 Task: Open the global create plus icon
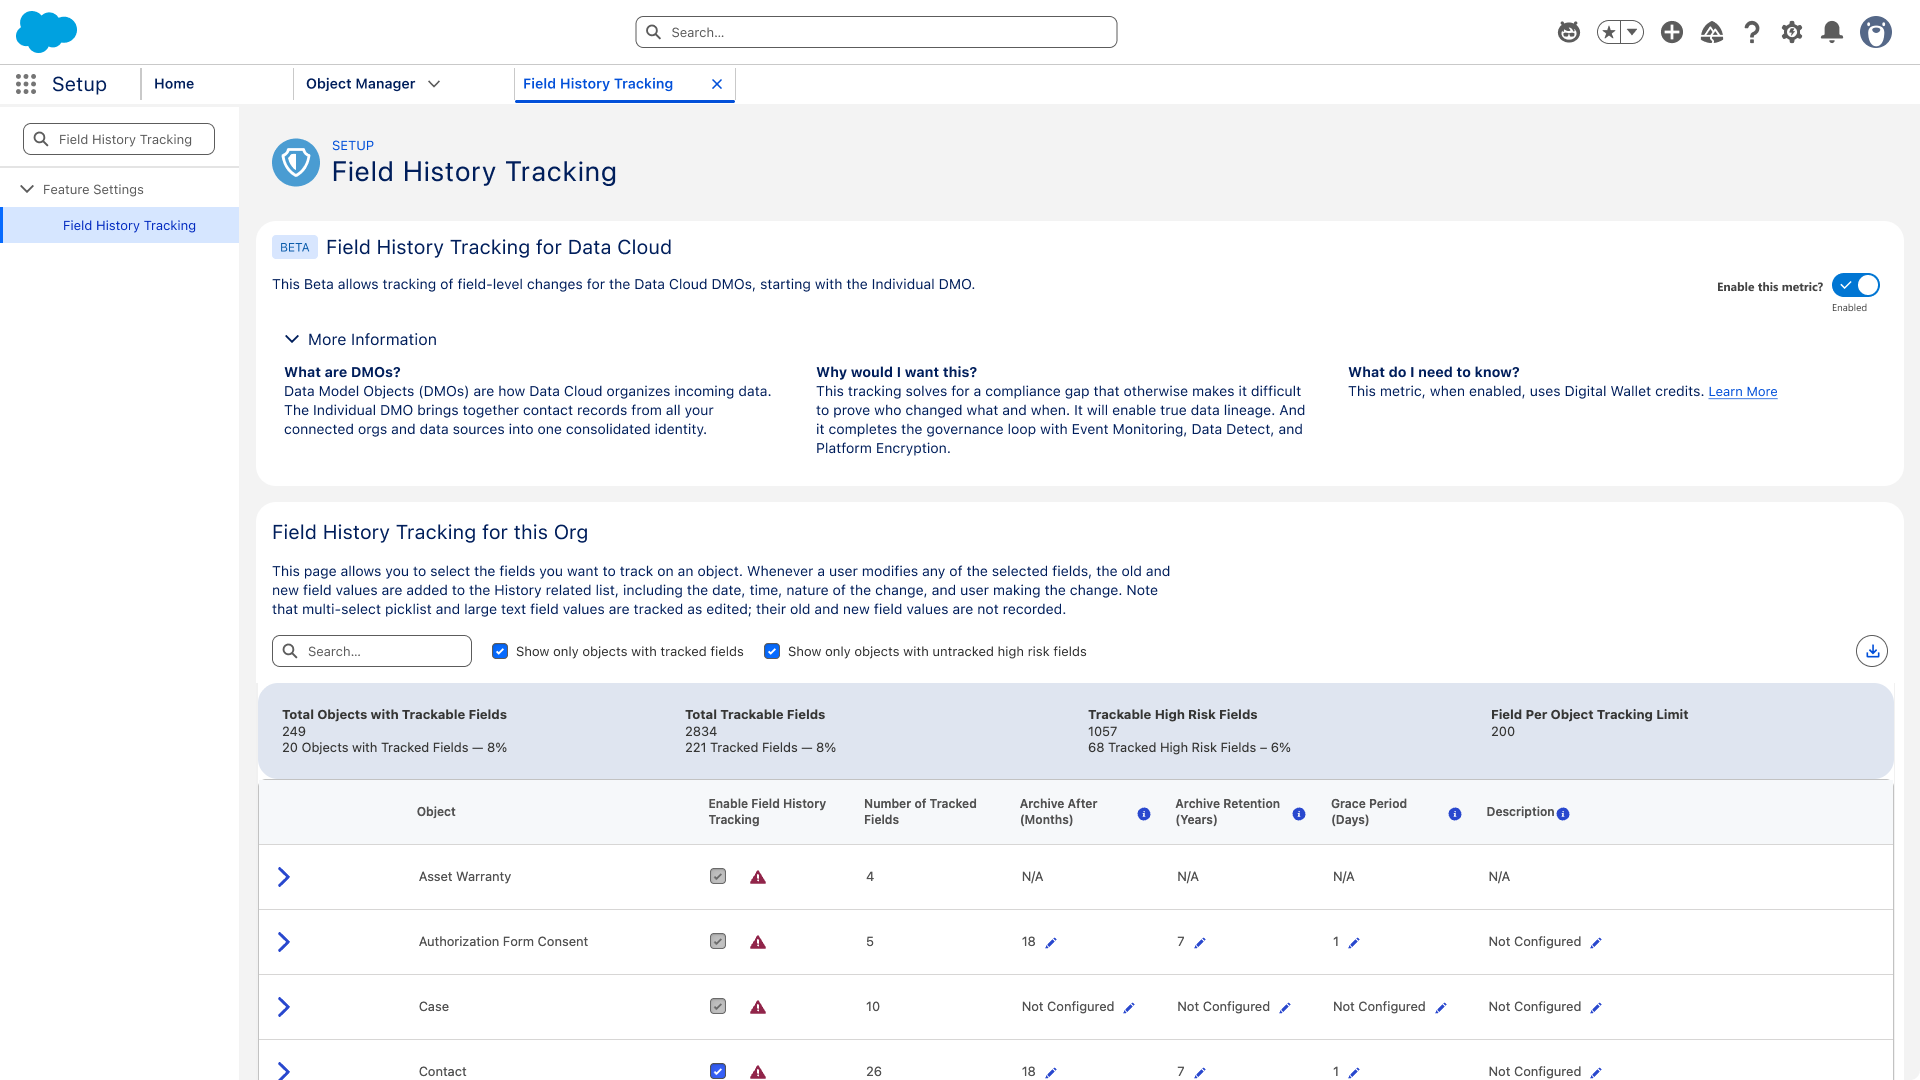(1672, 32)
